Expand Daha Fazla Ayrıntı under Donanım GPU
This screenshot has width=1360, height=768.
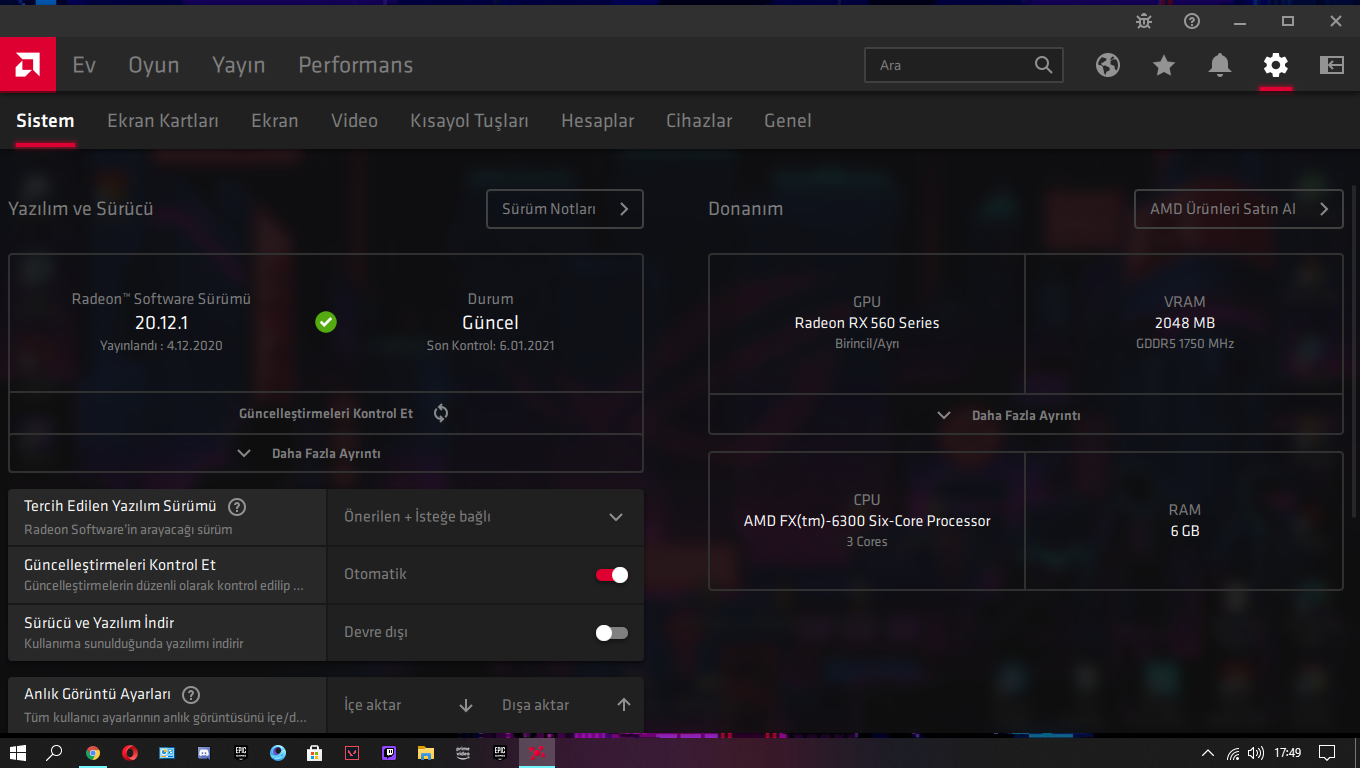[x=1026, y=415]
